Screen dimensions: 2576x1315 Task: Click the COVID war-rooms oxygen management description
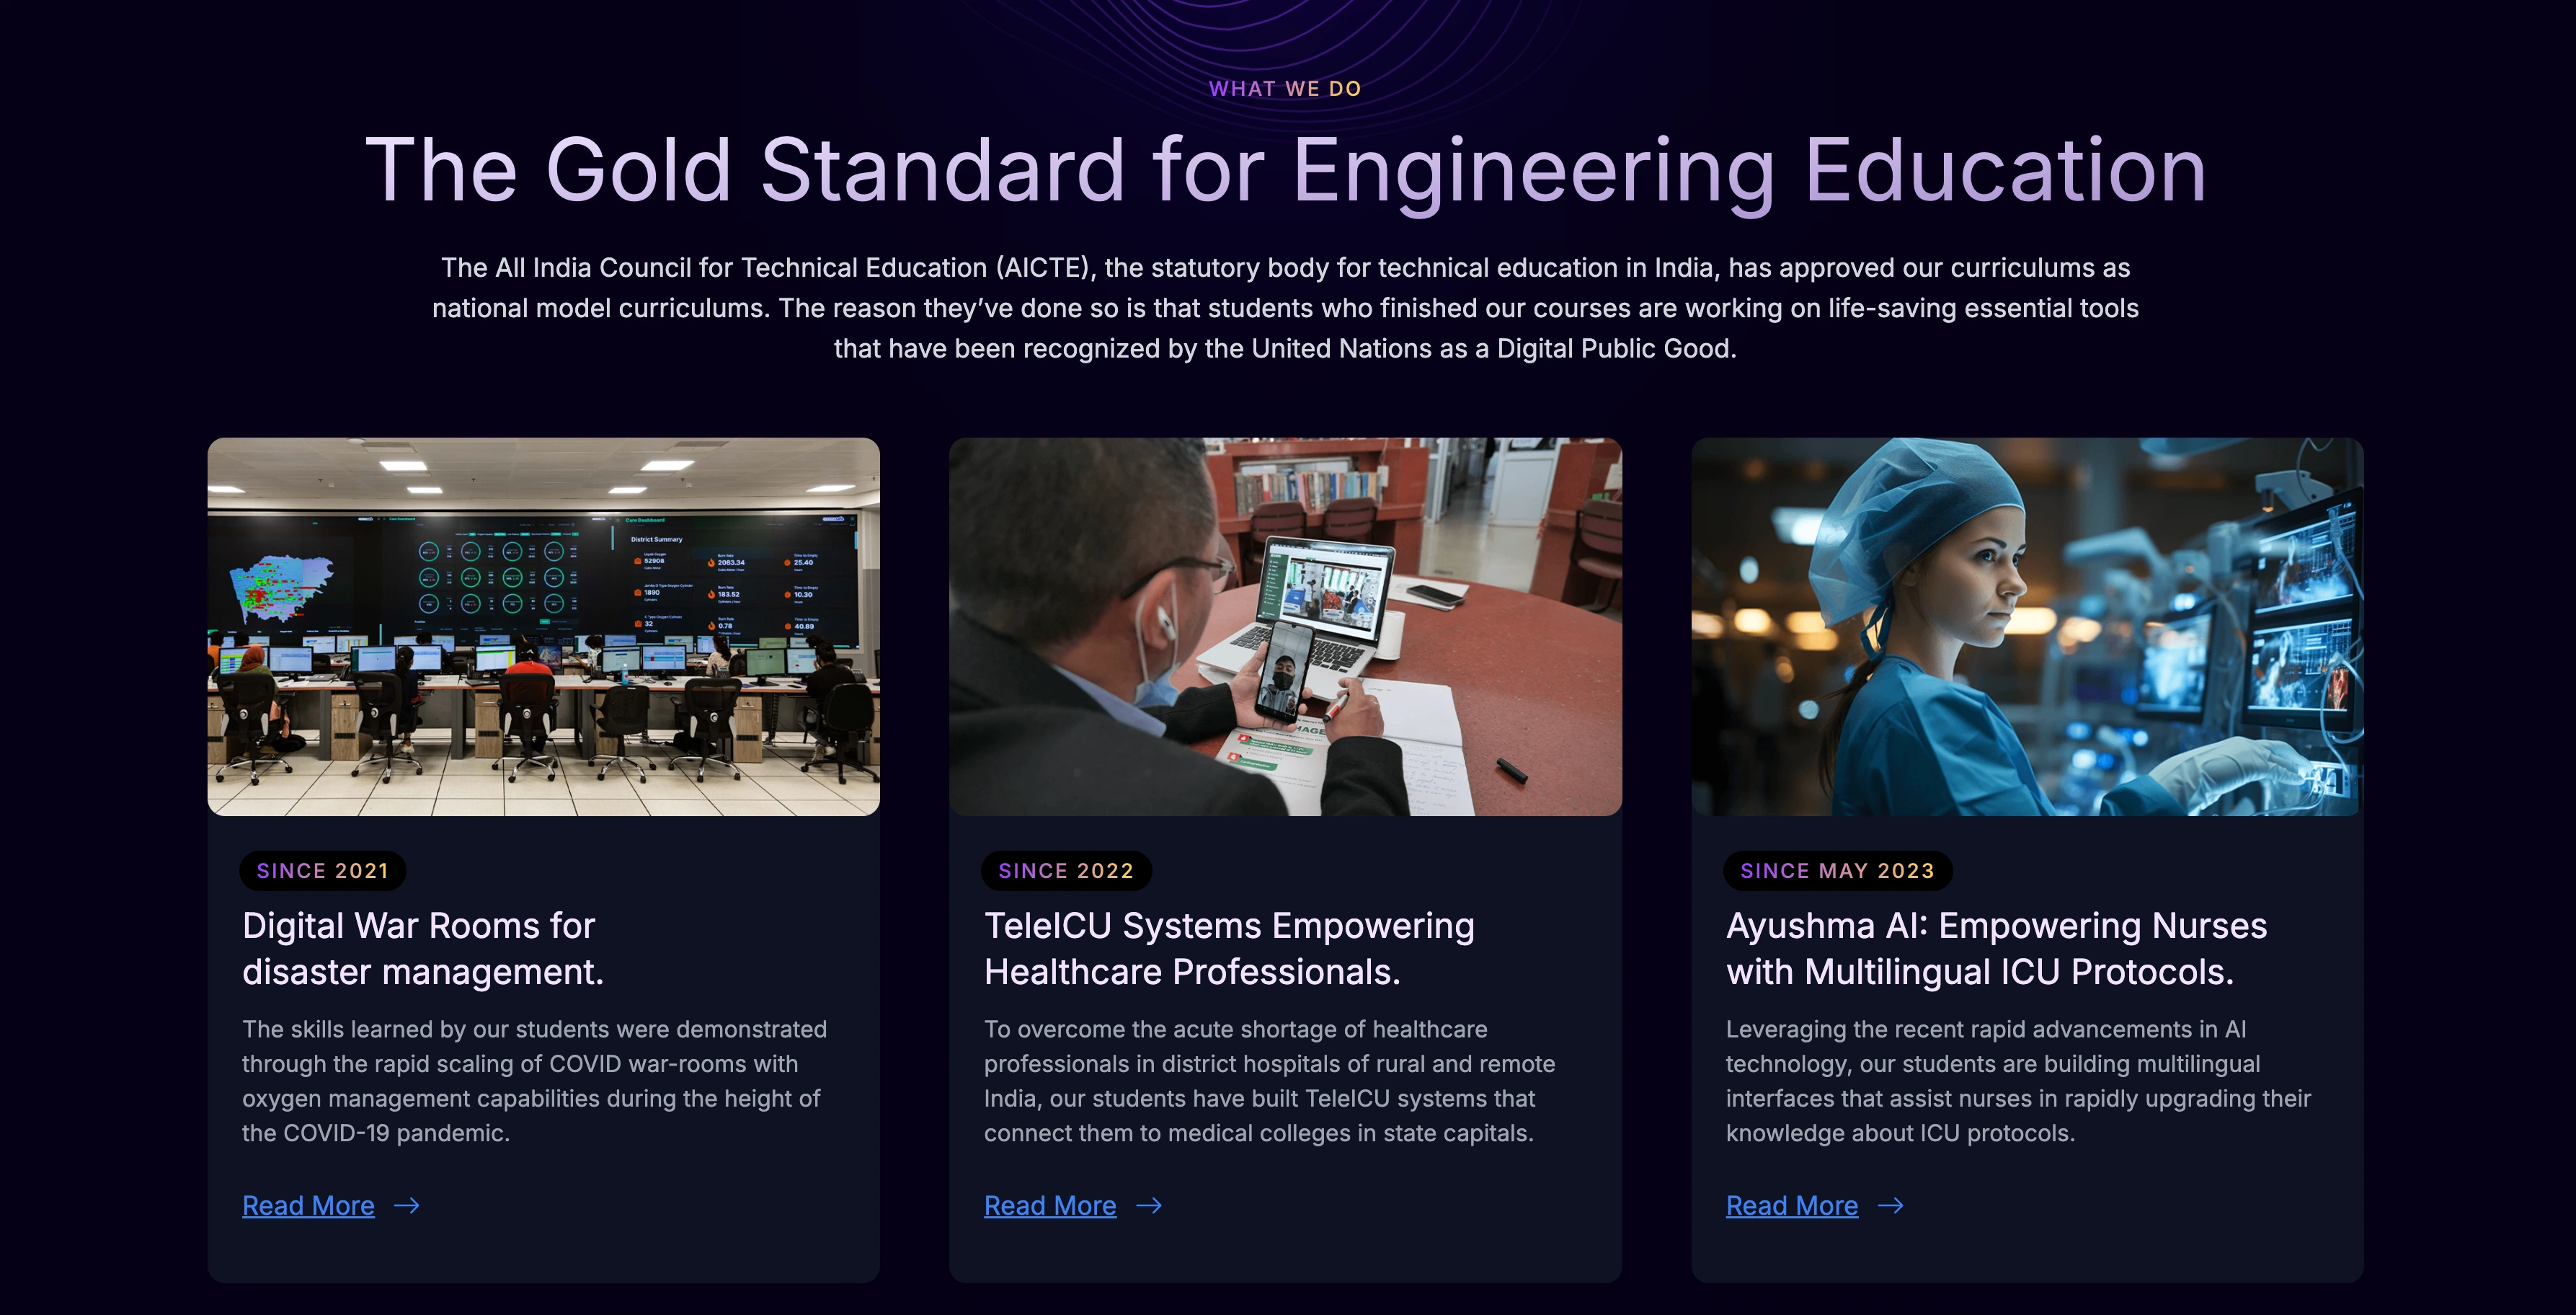point(535,1081)
